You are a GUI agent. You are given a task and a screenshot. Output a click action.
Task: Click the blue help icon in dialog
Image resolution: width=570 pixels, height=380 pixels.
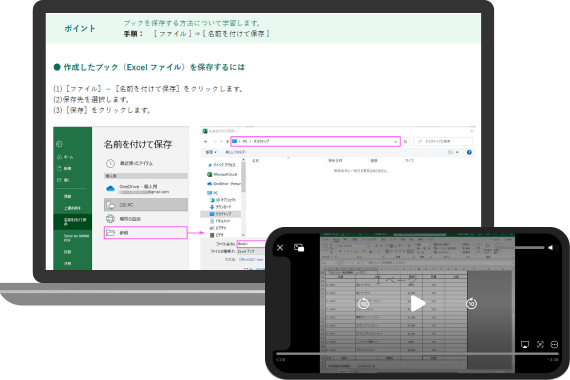pyautogui.click(x=469, y=152)
